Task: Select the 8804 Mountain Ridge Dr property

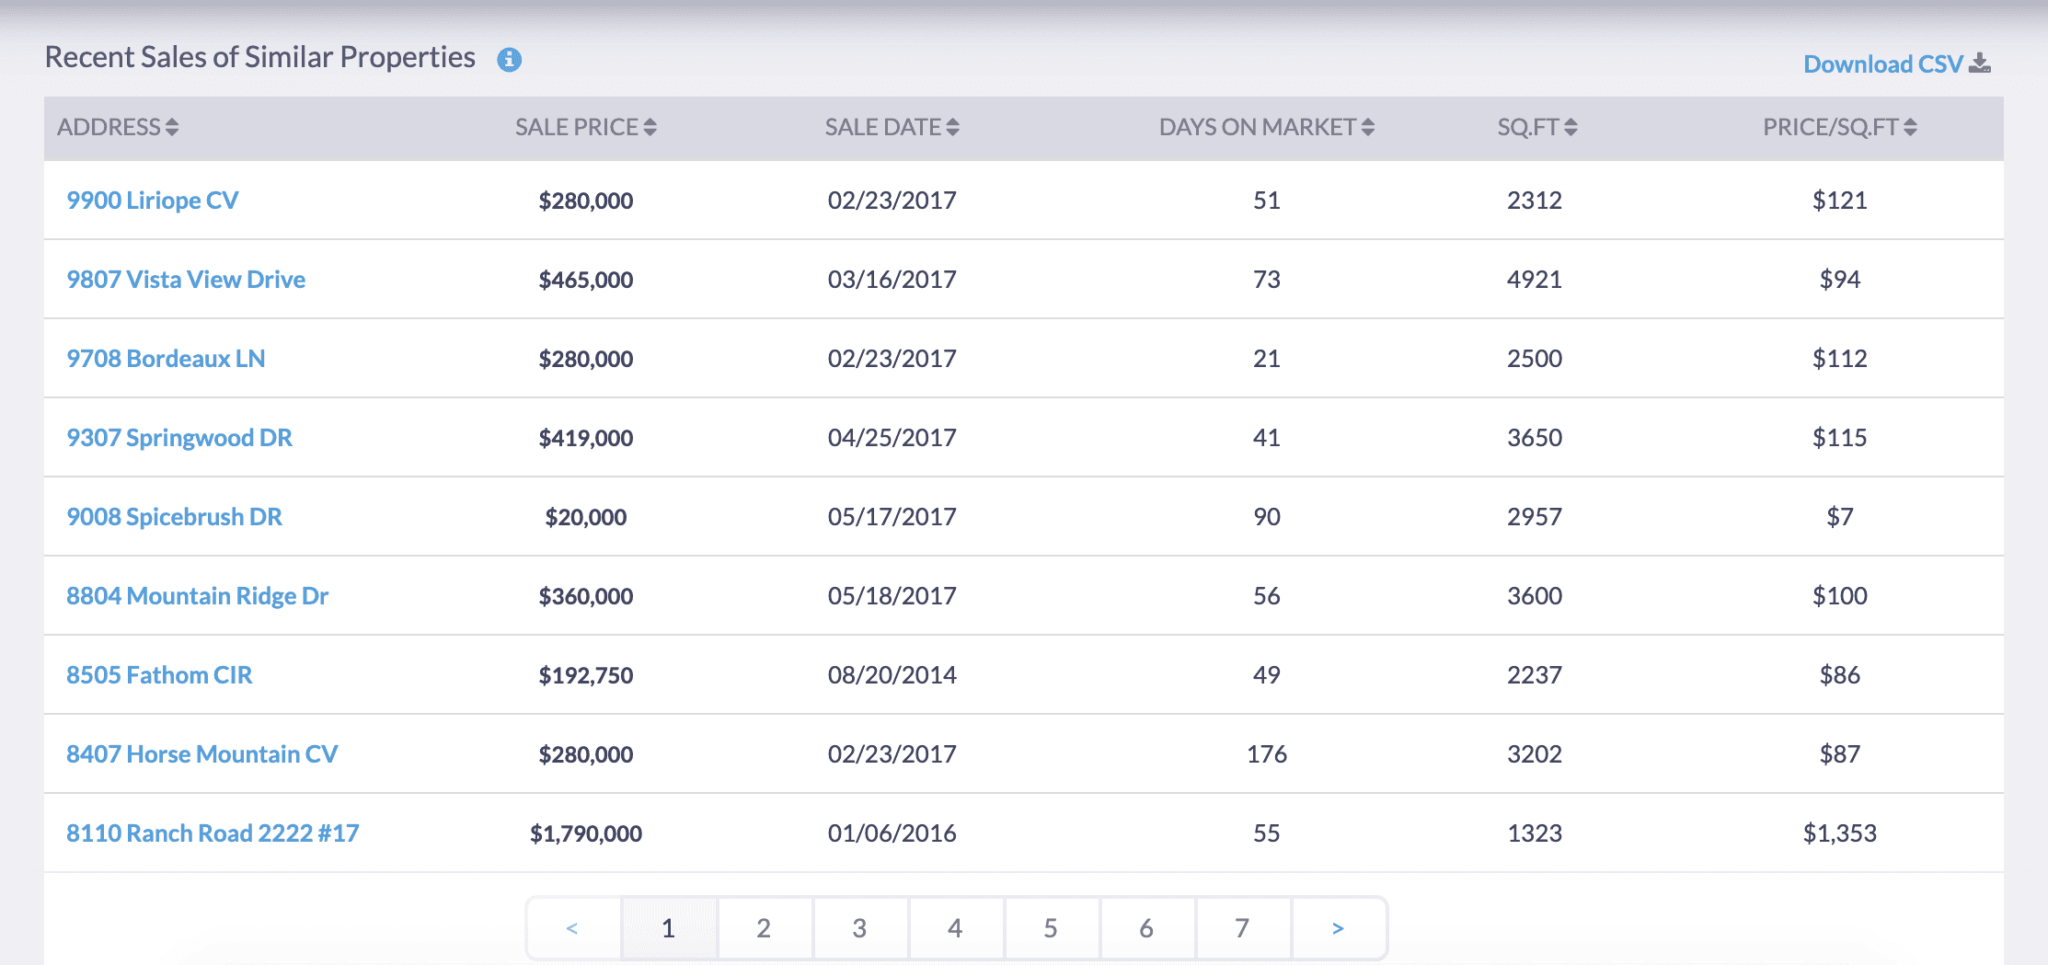Action: tap(197, 595)
